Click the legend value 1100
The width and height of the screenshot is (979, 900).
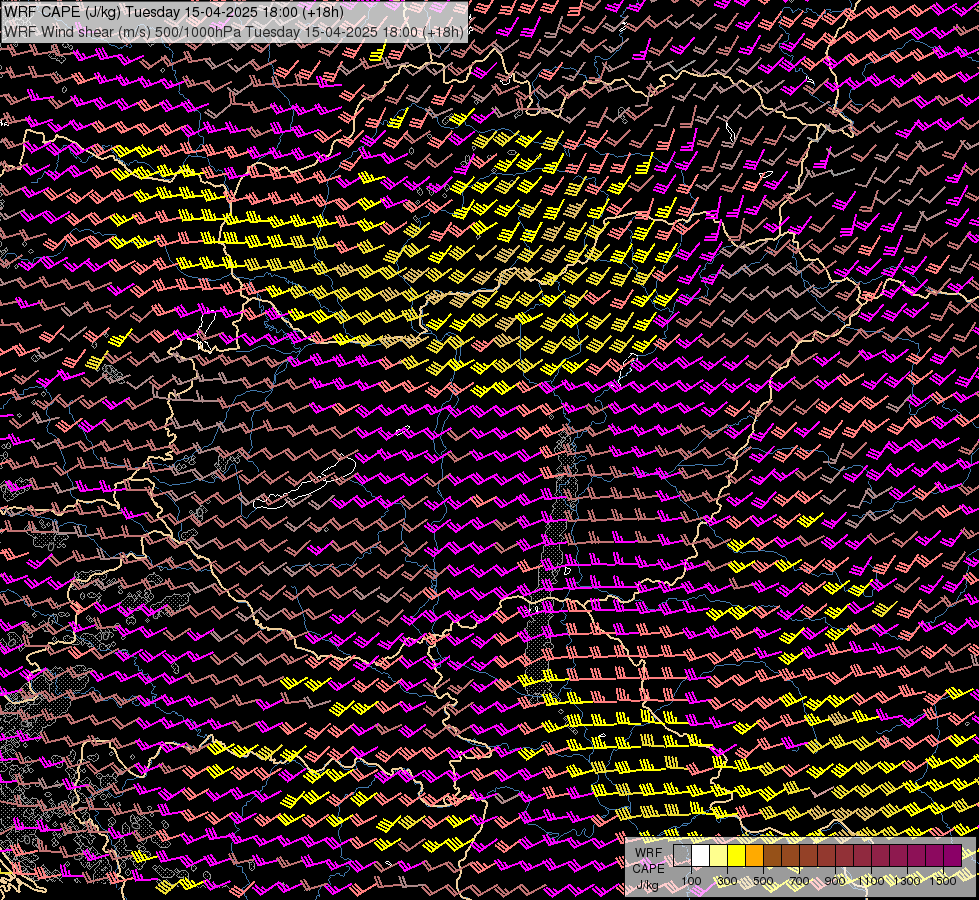(871, 881)
